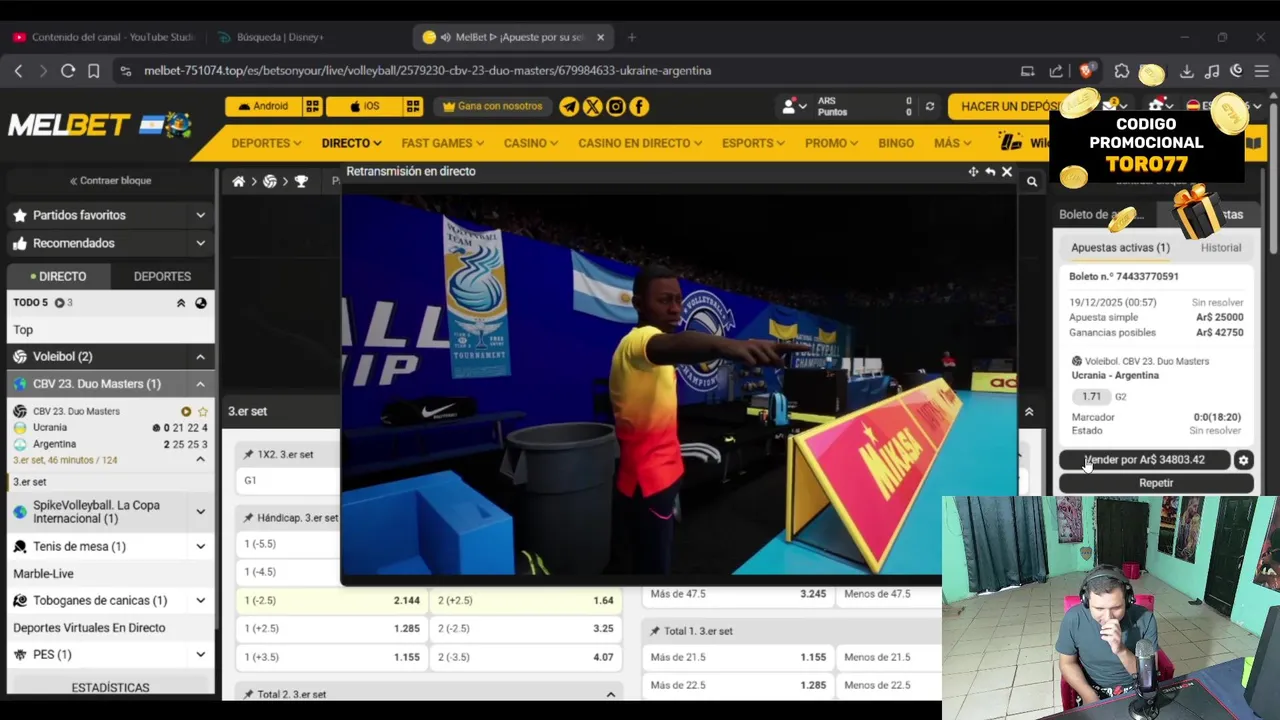This screenshot has width=1280, height=720.
Task: Pin the Hándicap 3.er set market
Action: (248, 518)
